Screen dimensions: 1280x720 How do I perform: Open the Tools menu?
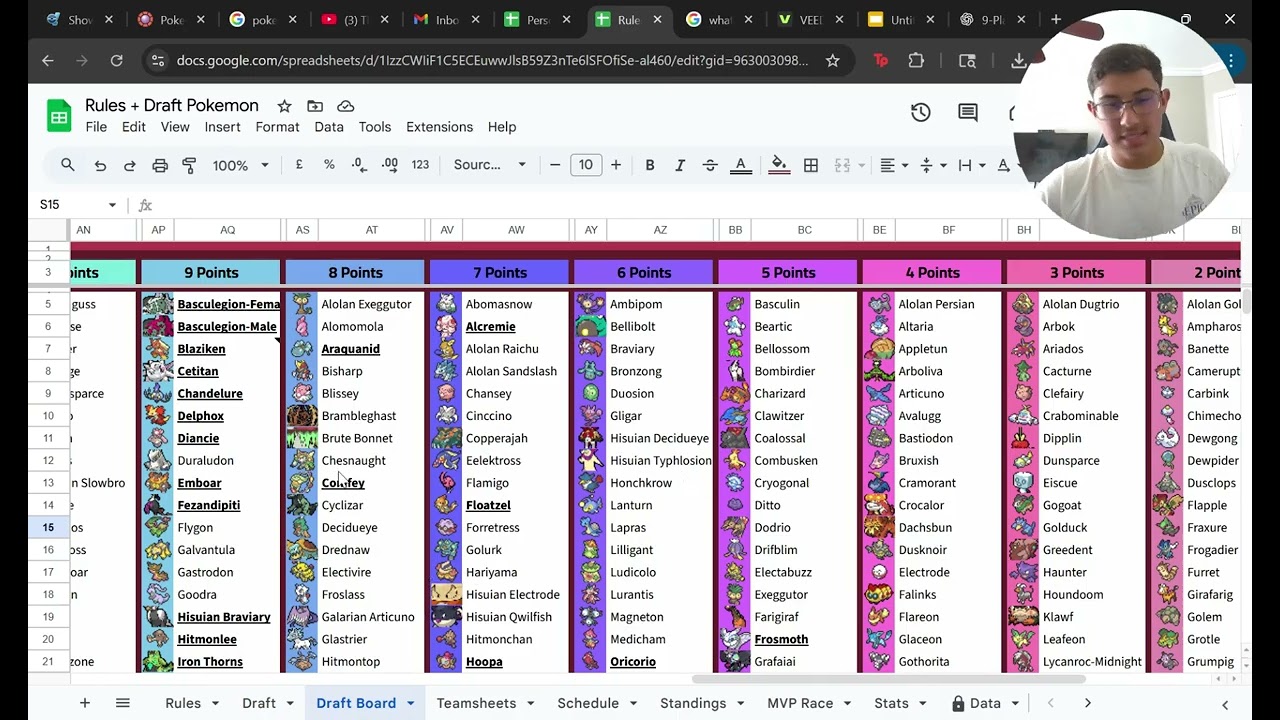[375, 127]
